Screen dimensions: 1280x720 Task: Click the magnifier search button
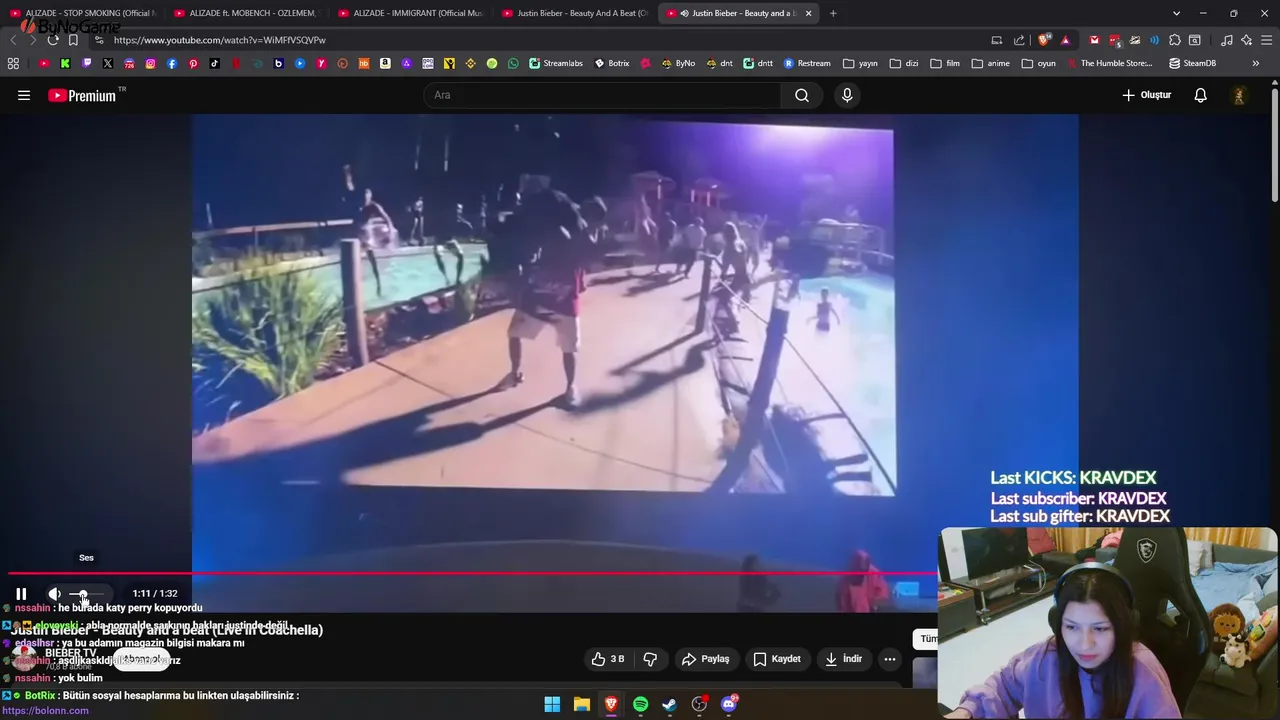[802, 95]
